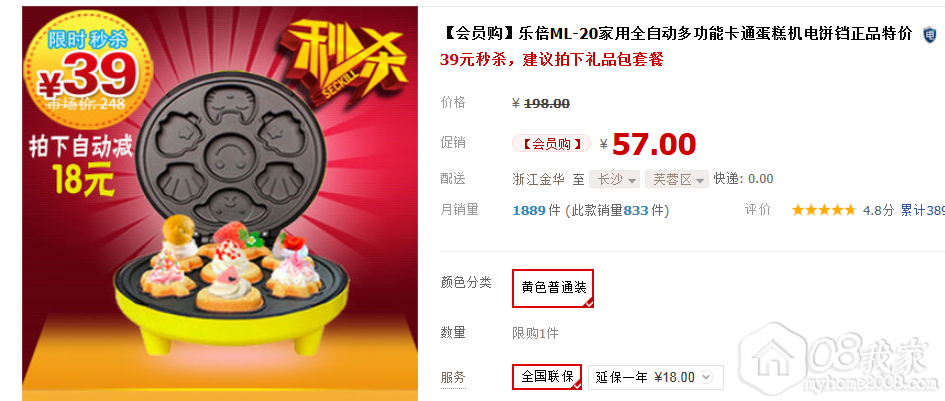Image resolution: width=945 pixels, height=401 pixels.
Task: Click the 限时秒杀 ¥39 round badge
Action: tap(87, 72)
